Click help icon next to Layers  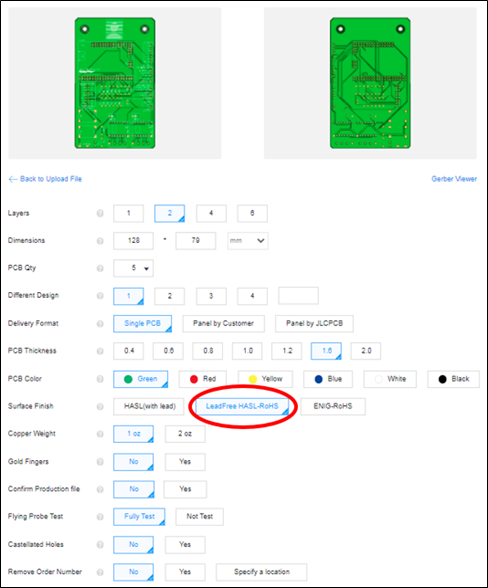tap(100, 213)
